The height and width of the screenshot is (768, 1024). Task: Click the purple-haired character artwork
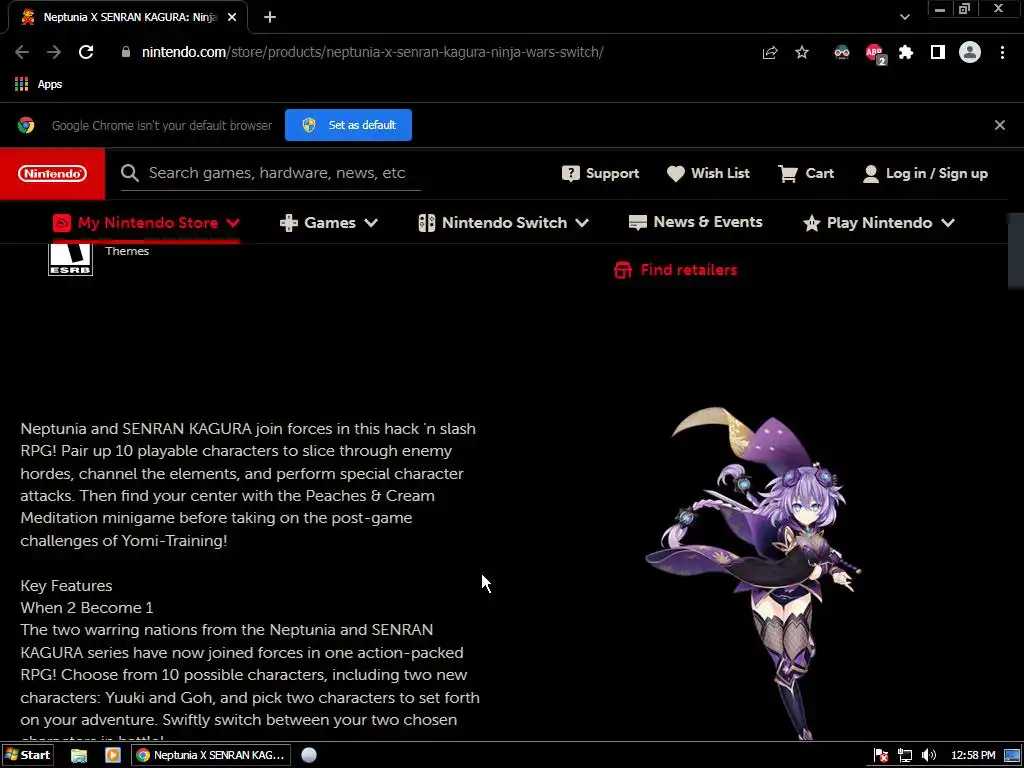point(754,573)
